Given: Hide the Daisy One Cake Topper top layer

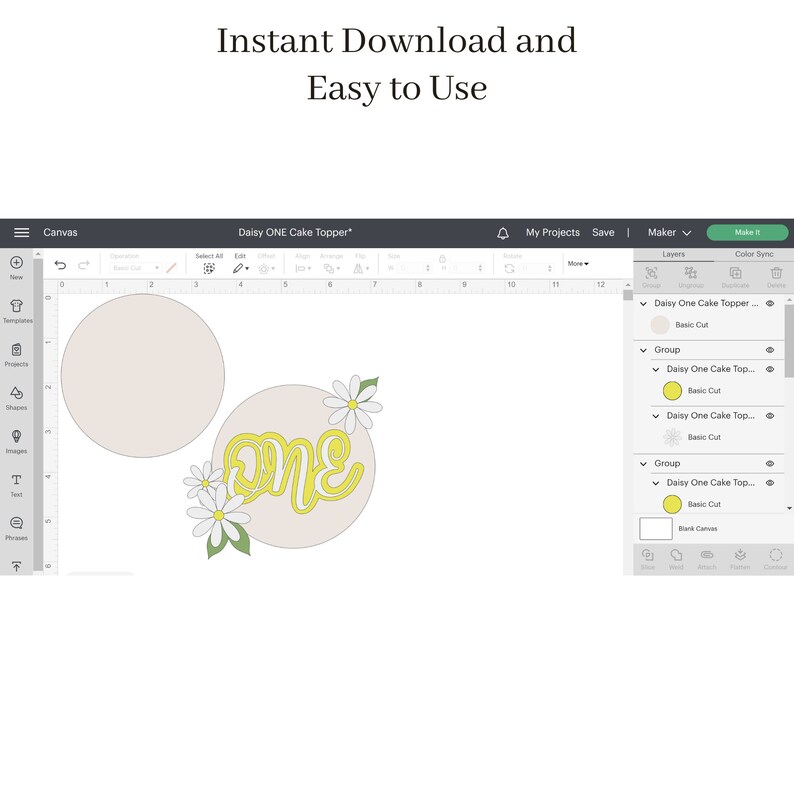Looking at the screenshot, I should (770, 303).
